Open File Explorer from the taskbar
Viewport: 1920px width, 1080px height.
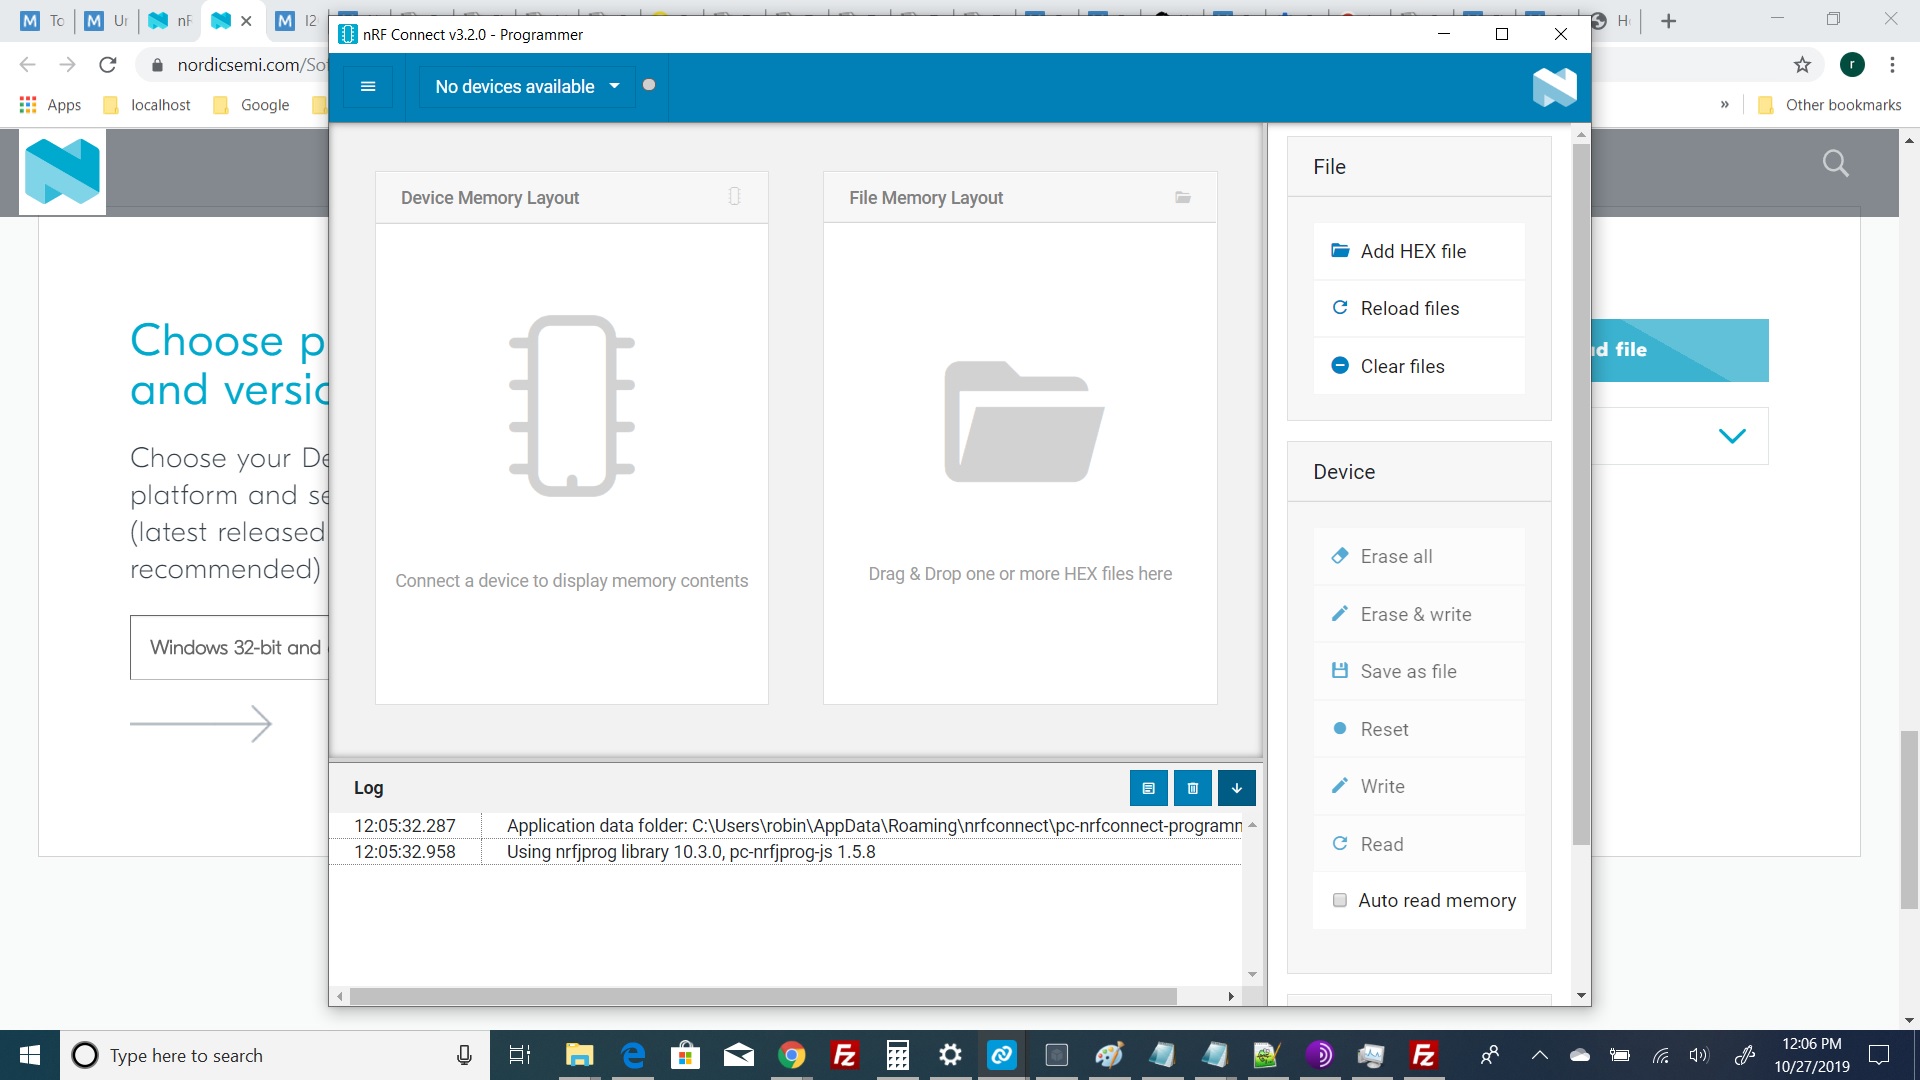click(579, 1055)
